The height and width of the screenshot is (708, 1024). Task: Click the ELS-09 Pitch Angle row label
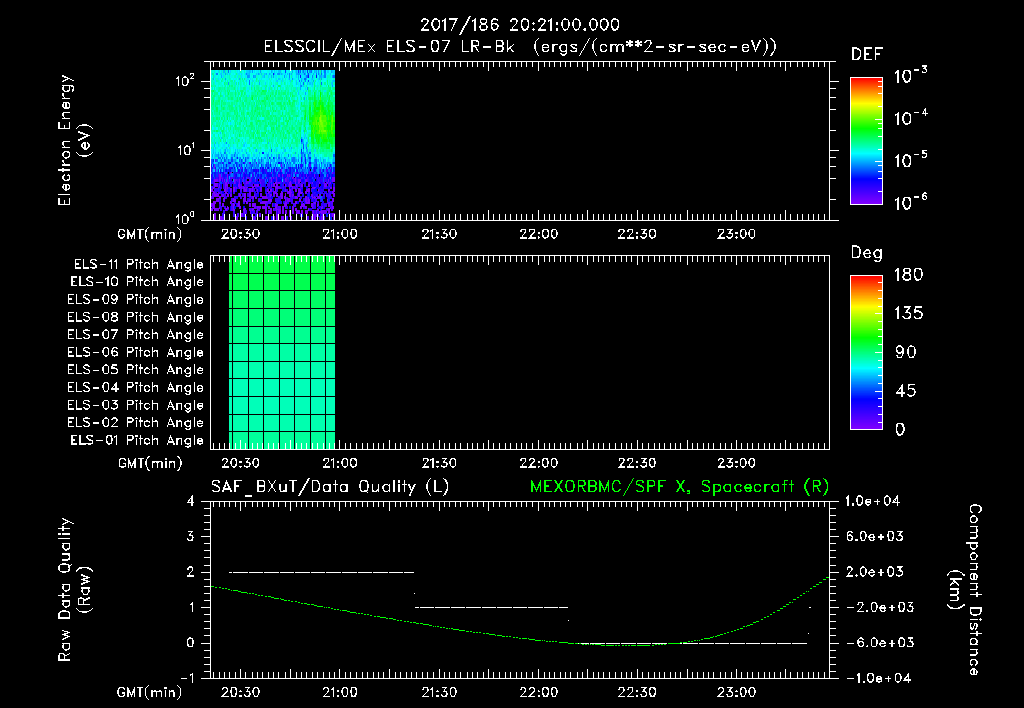click(135, 300)
